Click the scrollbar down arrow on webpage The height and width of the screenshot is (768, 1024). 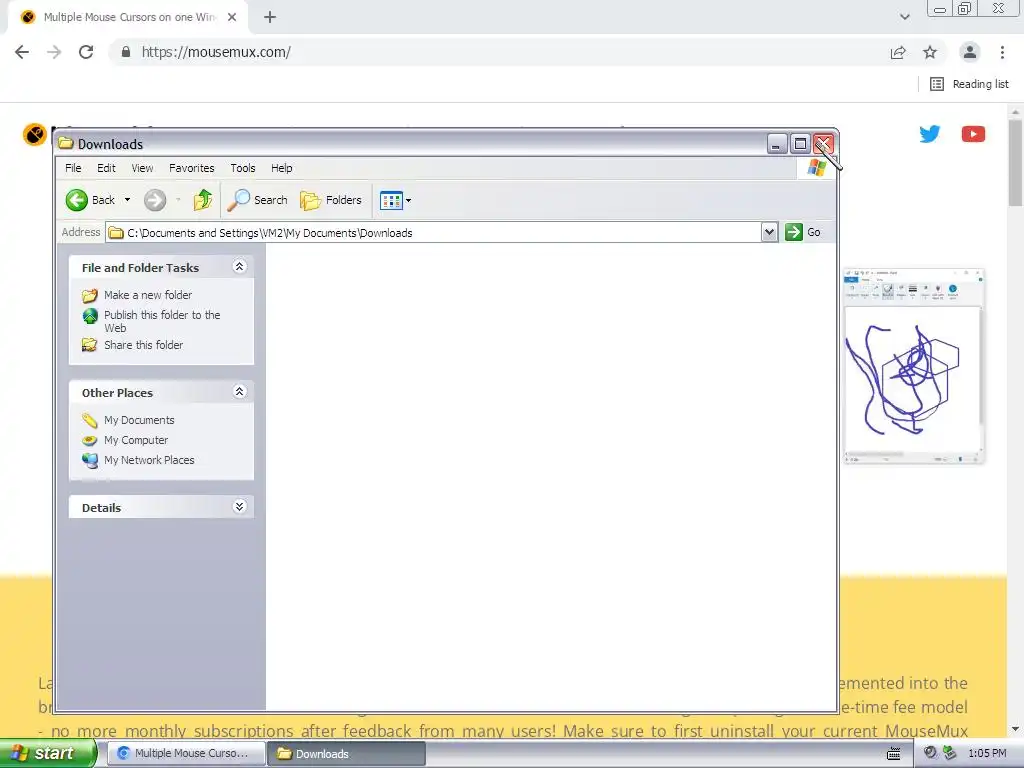point(1015,729)
